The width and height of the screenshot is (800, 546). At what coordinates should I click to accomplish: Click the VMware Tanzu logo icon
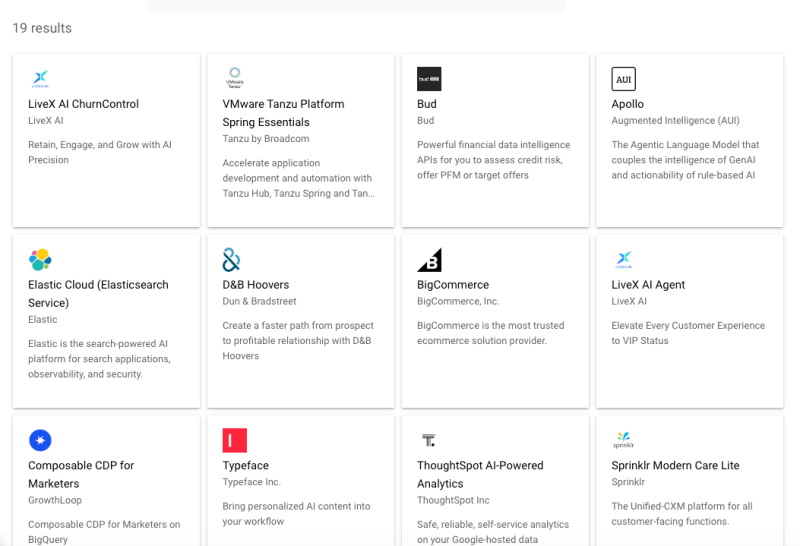pyautogui.click(x=234, y=79)
